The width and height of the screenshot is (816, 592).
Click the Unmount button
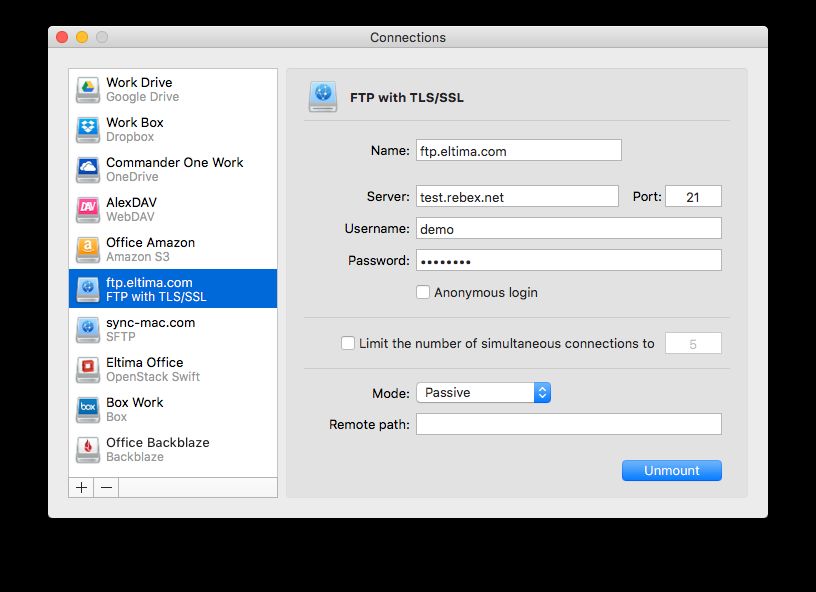pyautogui.click(x=671, y=470)
